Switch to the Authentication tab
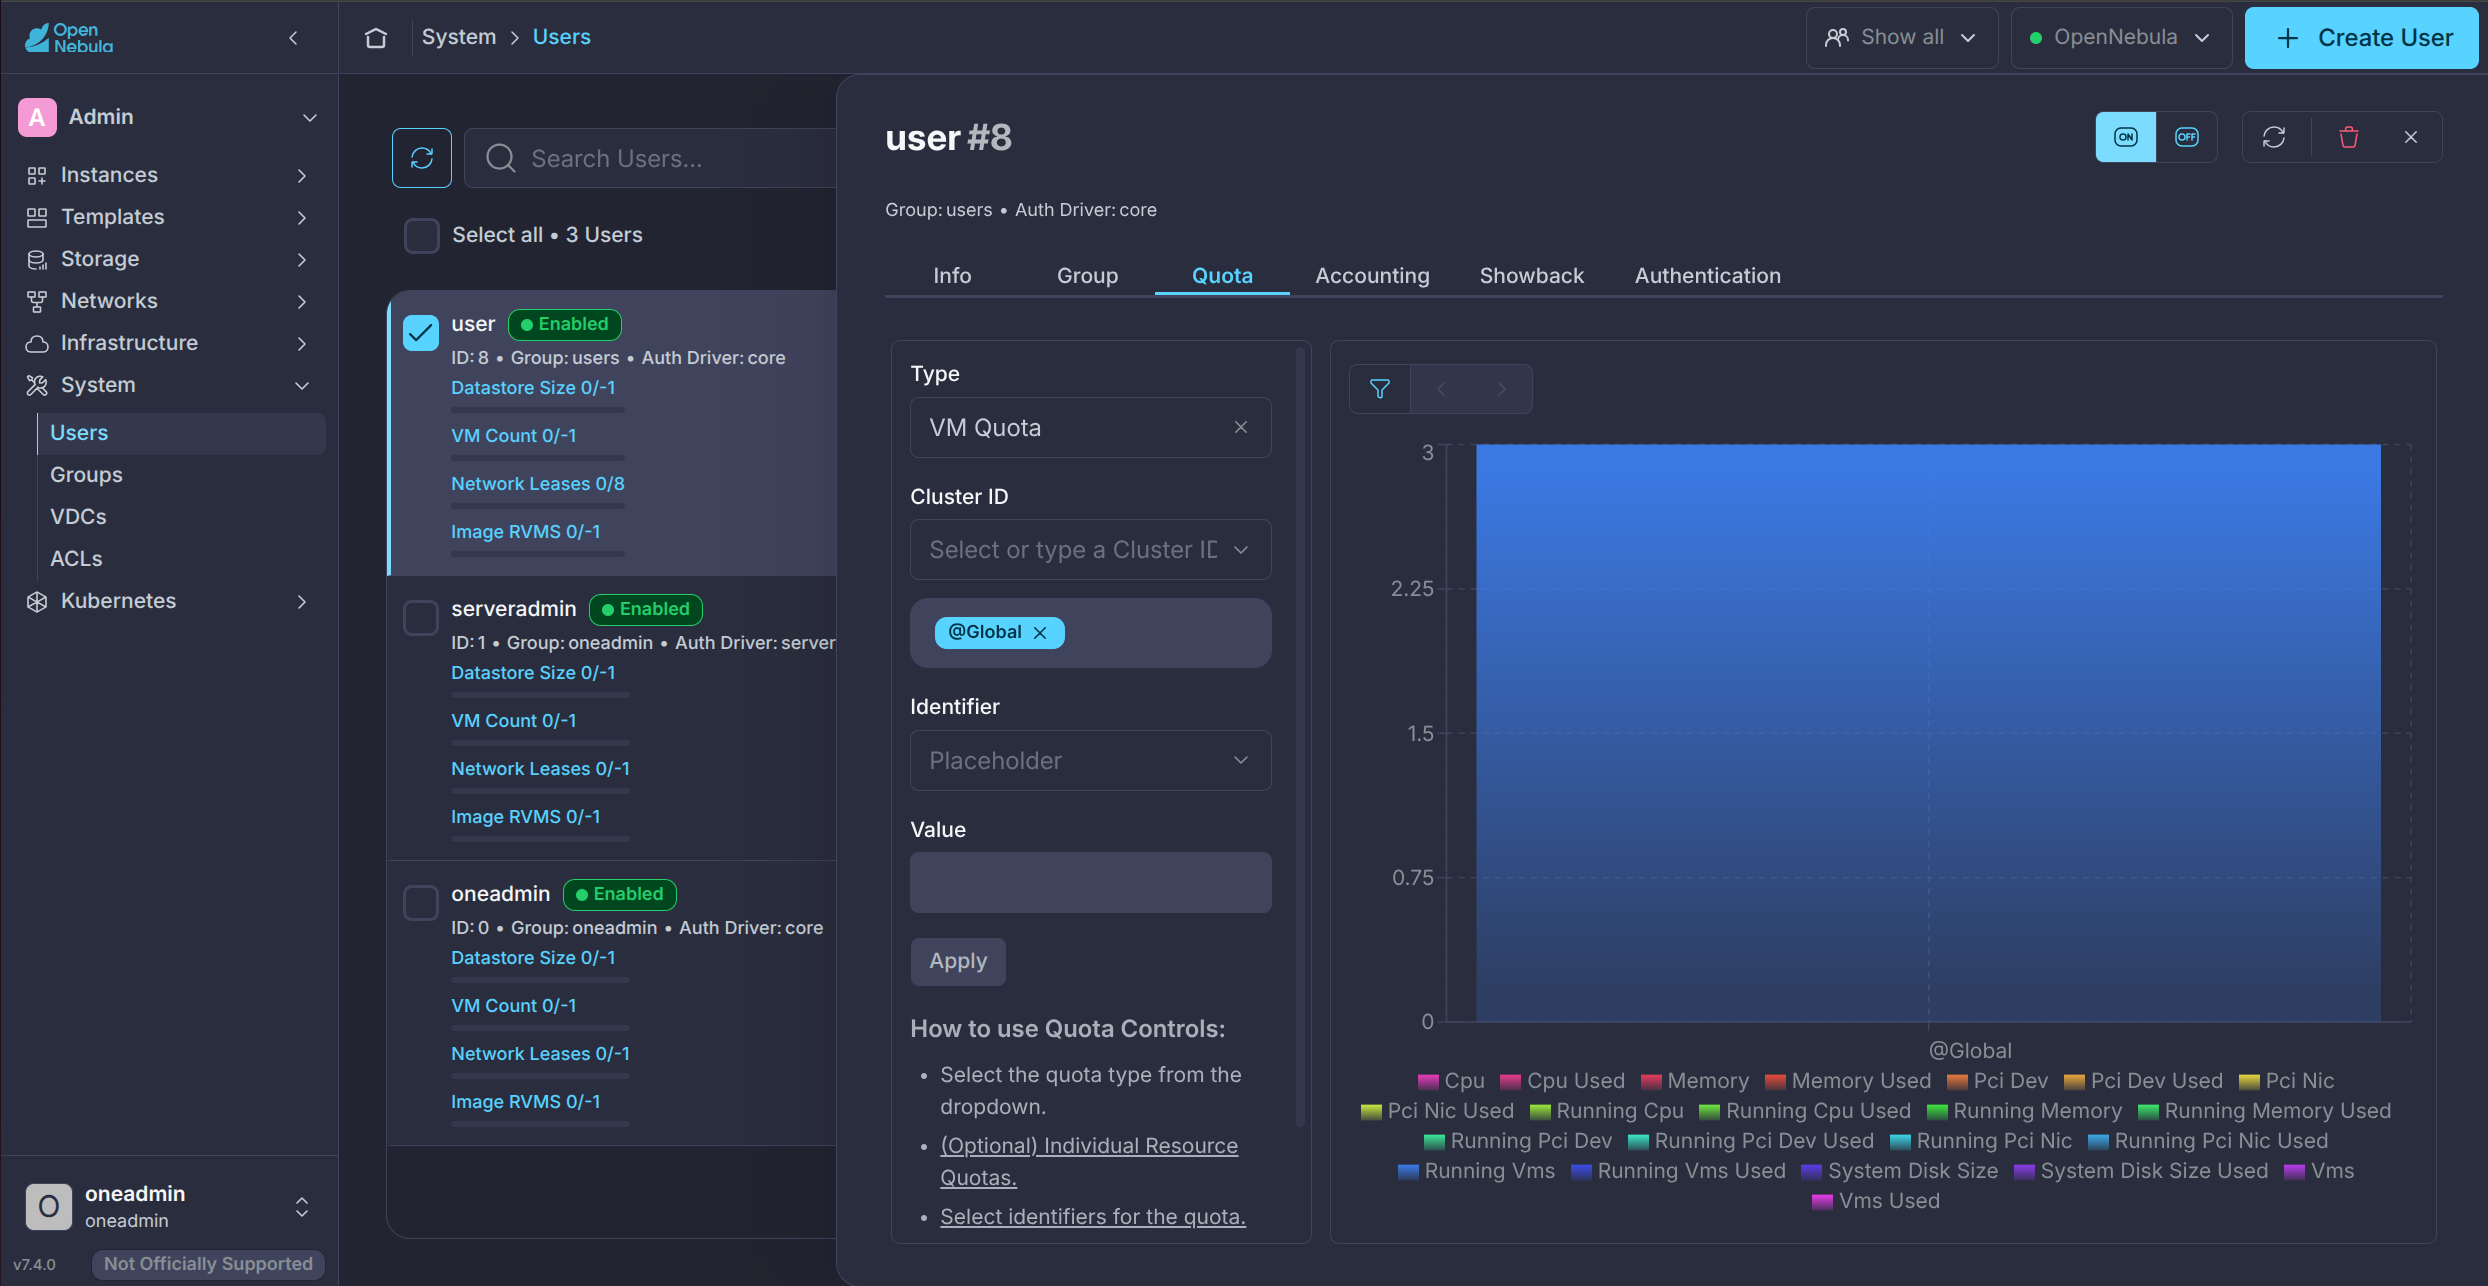 [x=1707, y=276]
